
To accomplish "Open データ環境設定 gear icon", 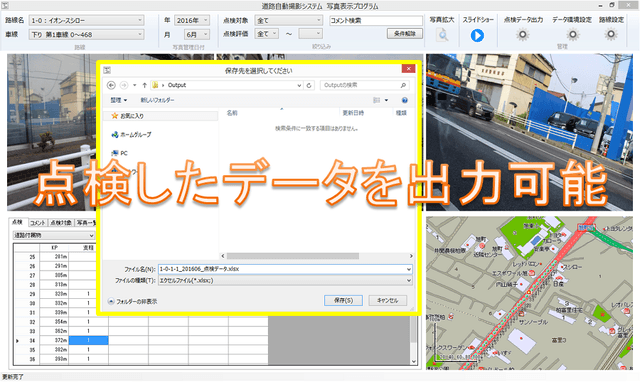I will click(572, 35).
